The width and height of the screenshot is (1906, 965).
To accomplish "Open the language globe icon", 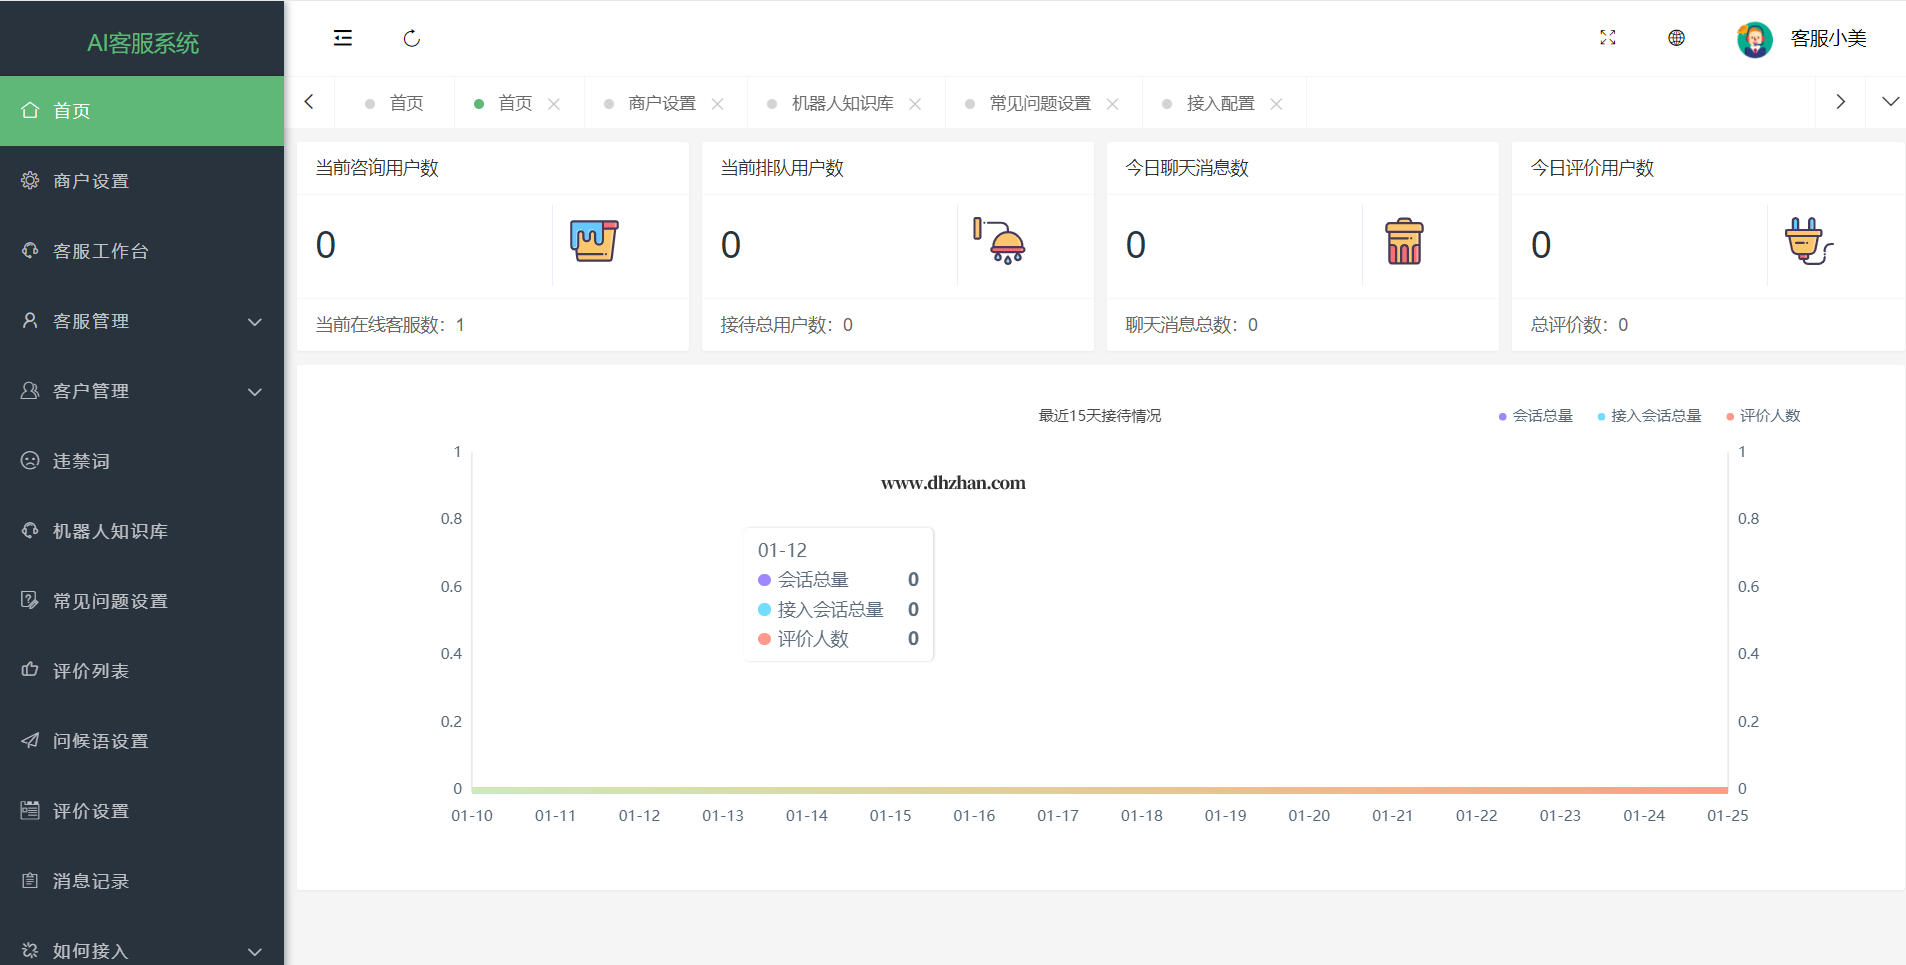I will (x=1676, y=38).
